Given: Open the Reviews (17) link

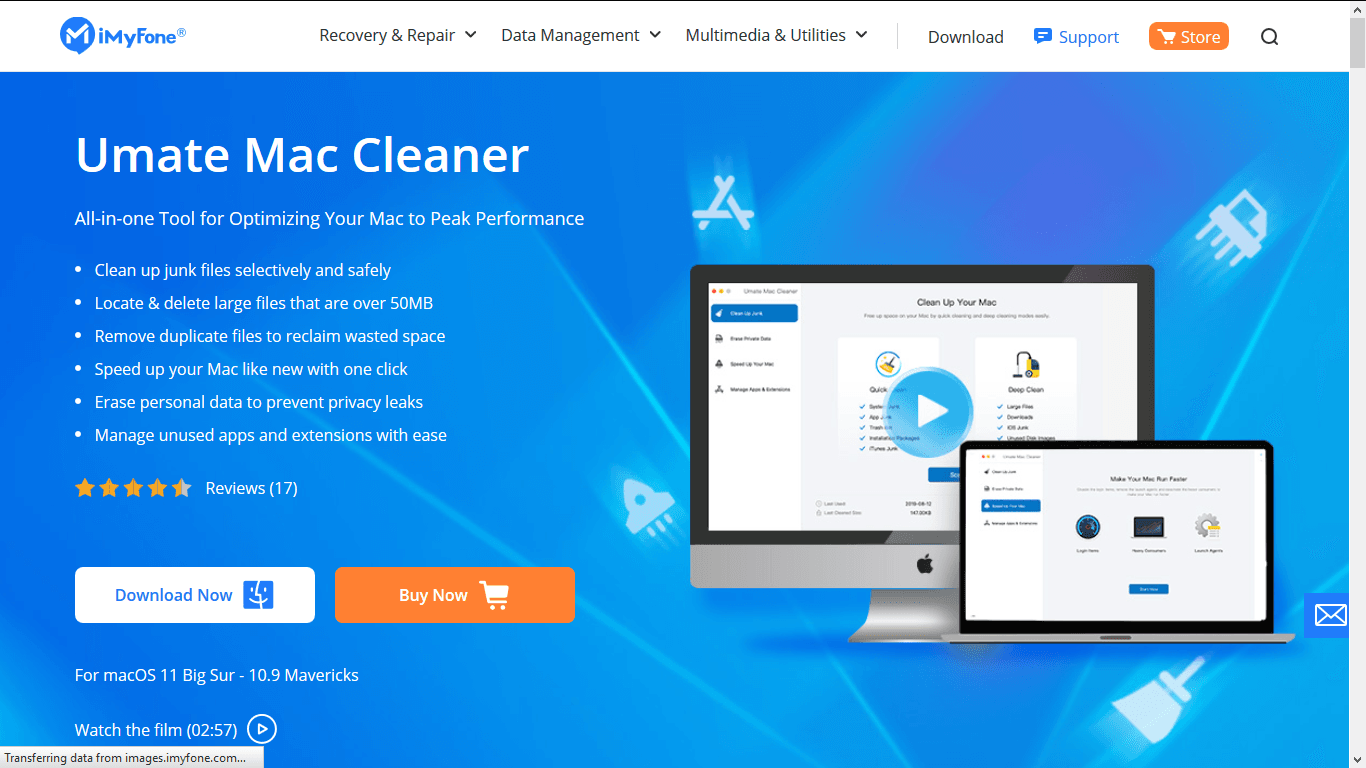Looking at the screenshot, I should [251, 488].
